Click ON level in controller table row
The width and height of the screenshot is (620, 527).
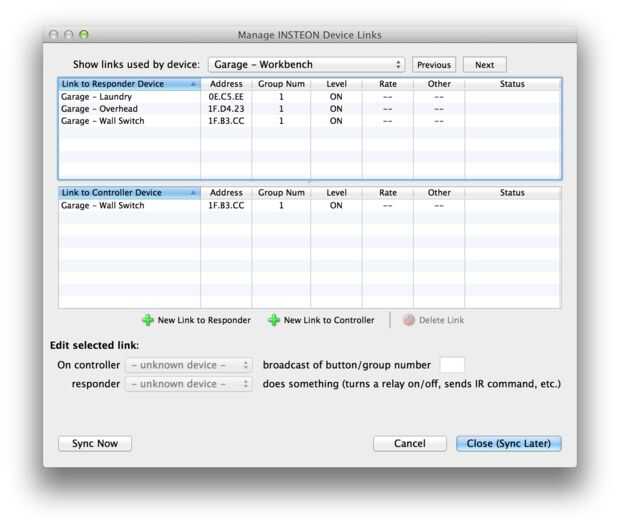pos(336,206)
